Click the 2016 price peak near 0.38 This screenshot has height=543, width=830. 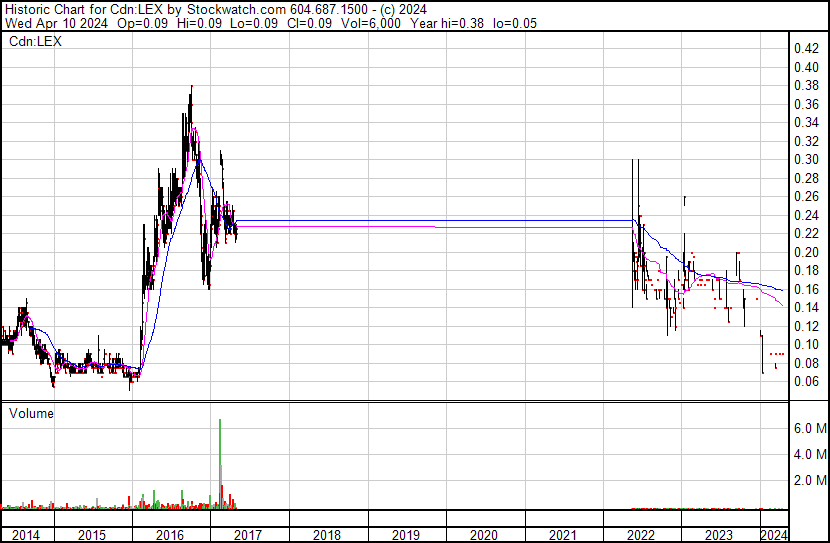190,90
